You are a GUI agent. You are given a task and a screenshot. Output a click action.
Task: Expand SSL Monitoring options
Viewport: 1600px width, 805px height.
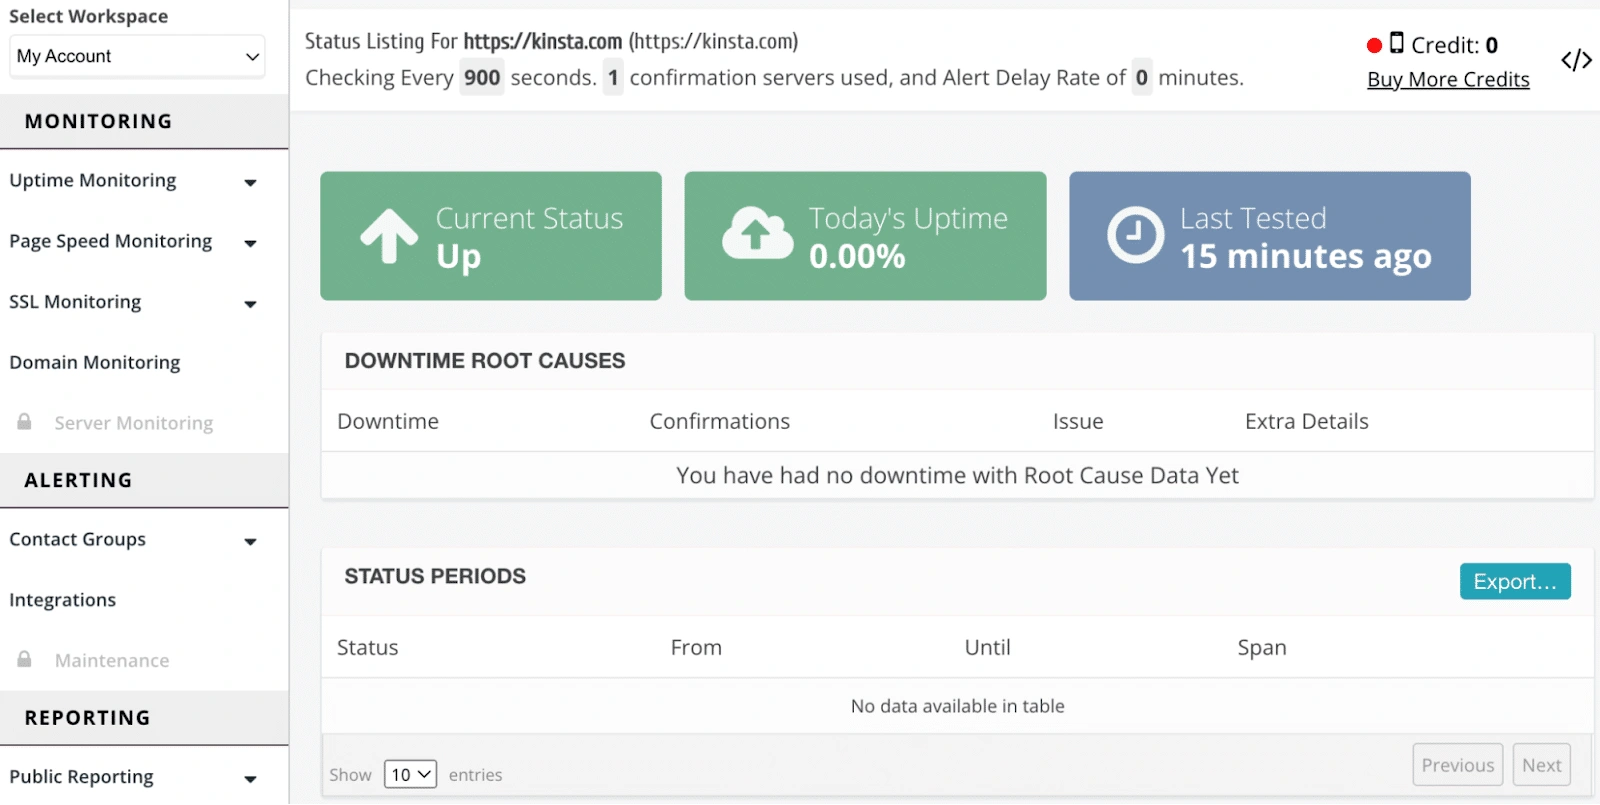pyautogui.click(x=250, y=304)
